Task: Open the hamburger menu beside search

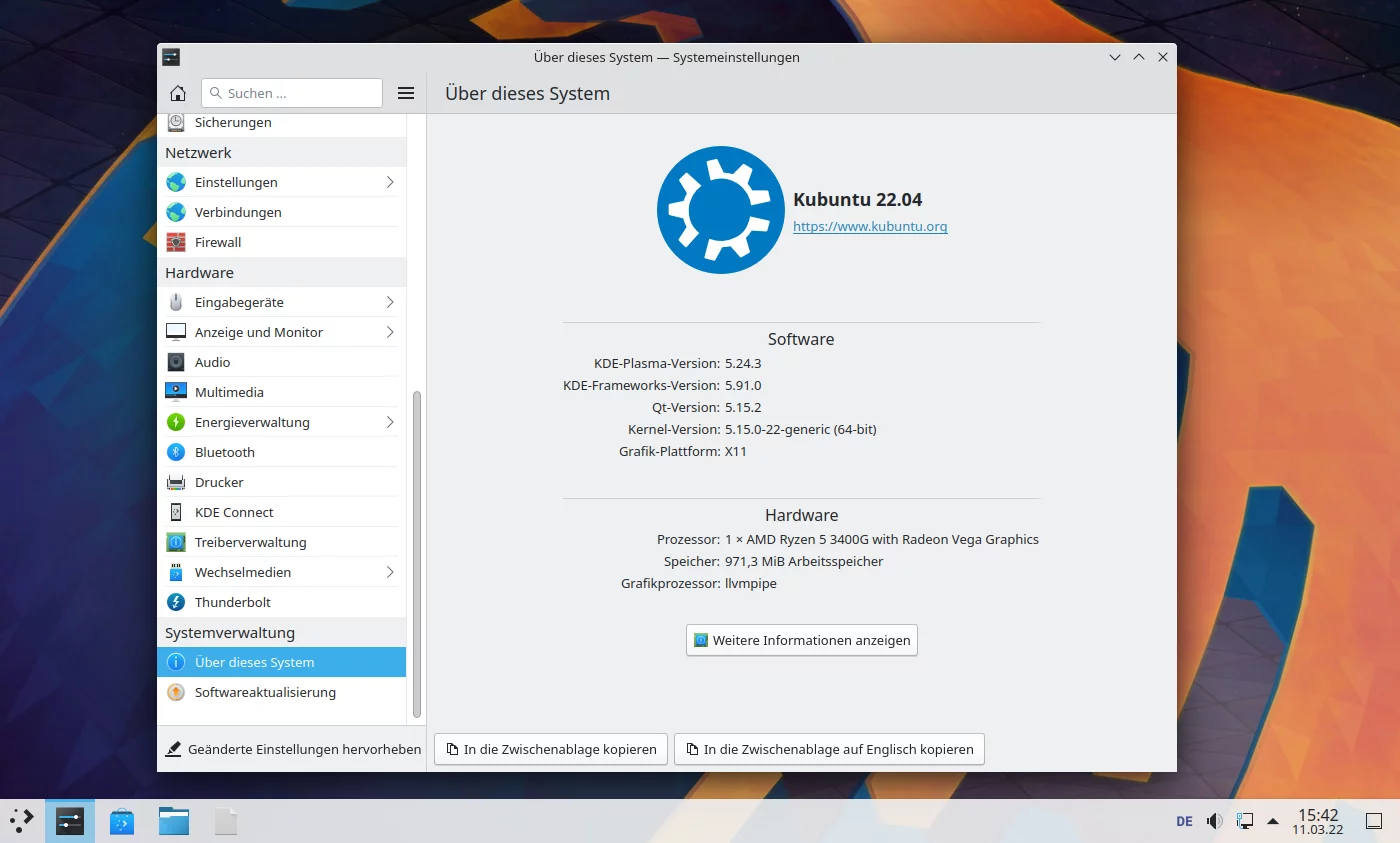Action: tap(406, 93)
